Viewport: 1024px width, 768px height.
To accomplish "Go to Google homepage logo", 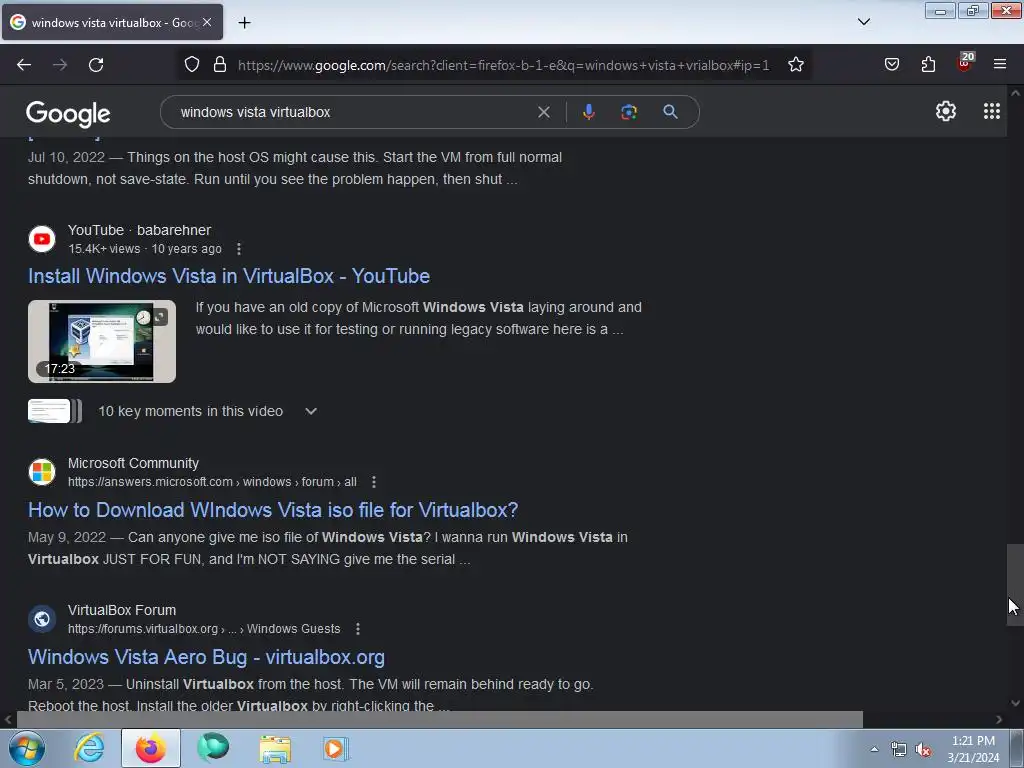I will [x=68, y=114].
